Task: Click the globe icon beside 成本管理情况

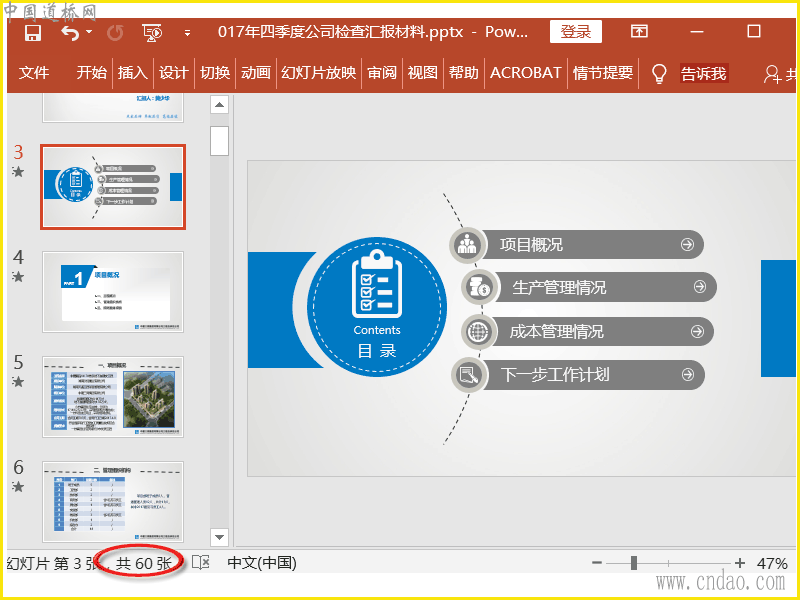Action: (x=479, y=332)
